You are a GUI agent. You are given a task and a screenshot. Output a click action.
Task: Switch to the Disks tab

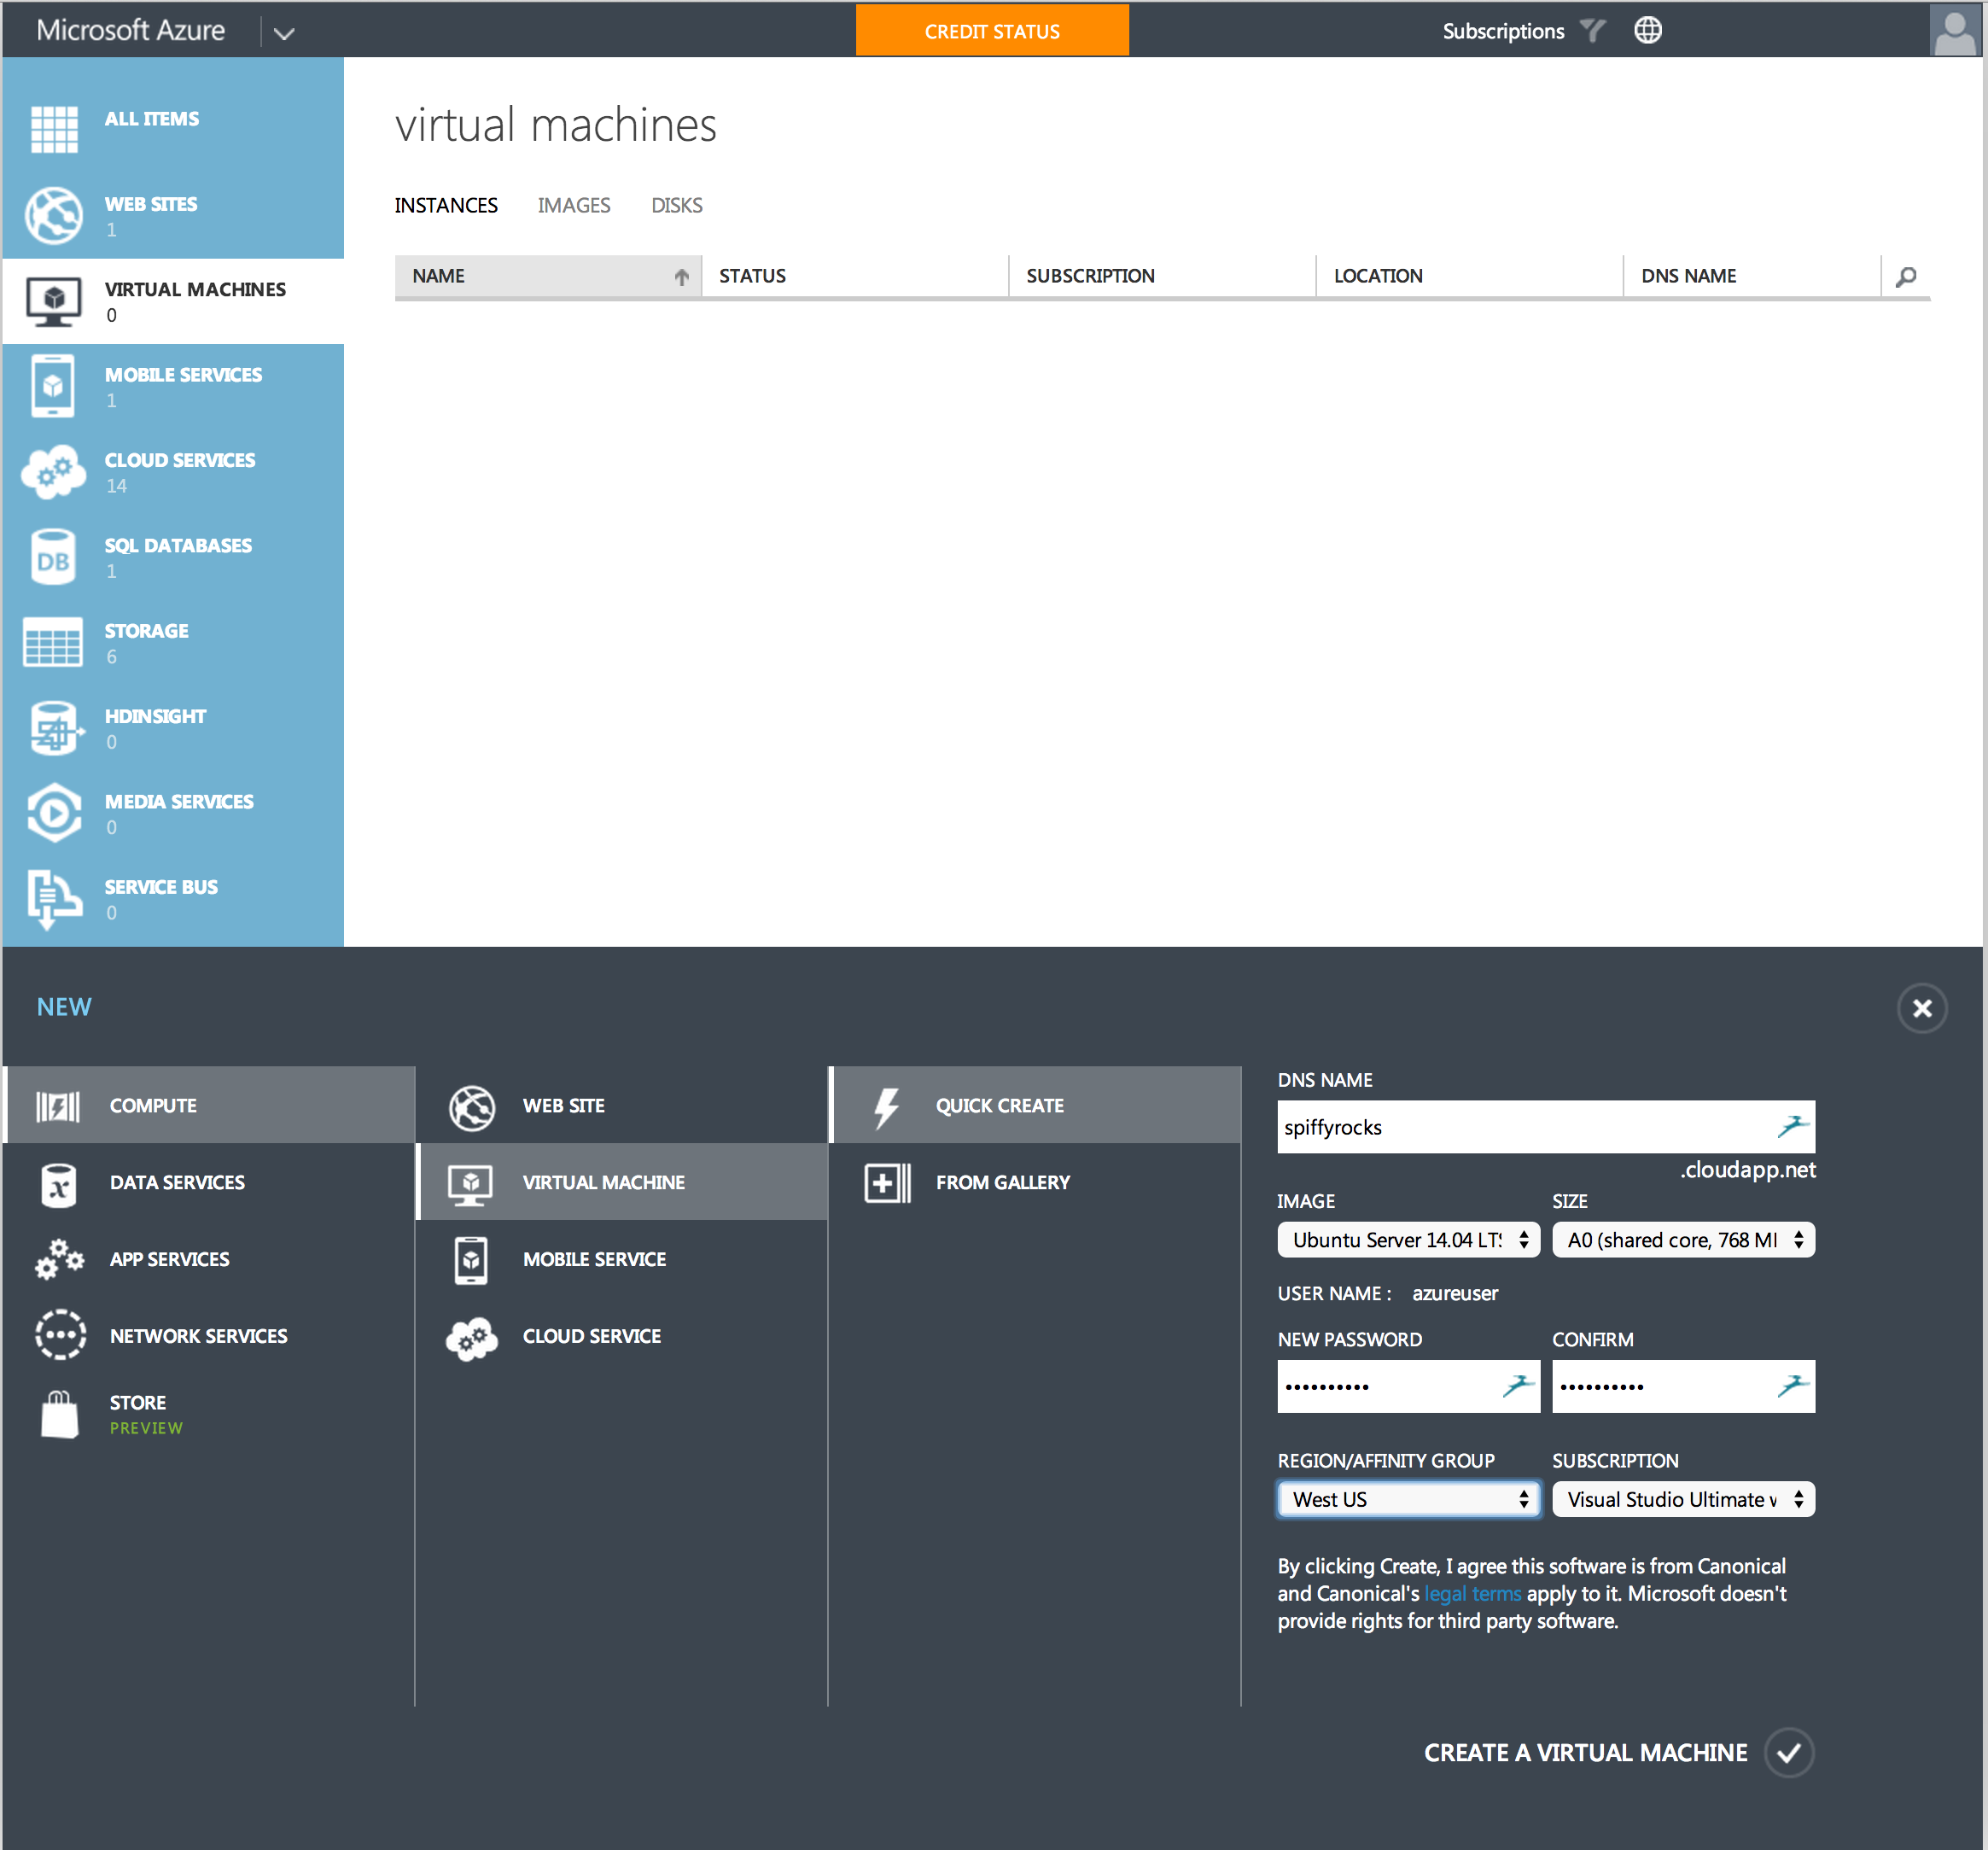677,206
